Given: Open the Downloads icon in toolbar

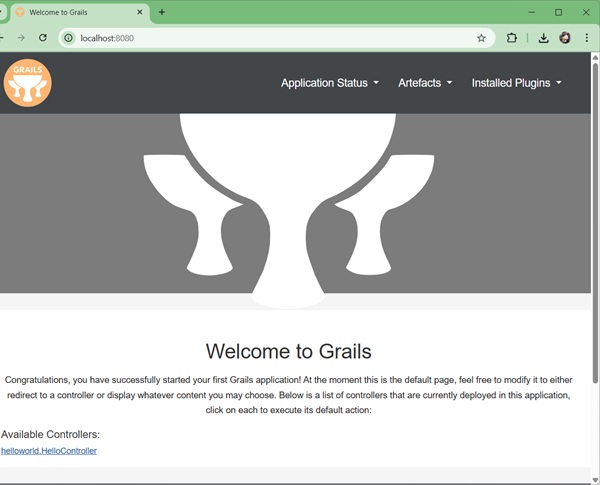Looking at the screenshot, I should coord(543,38).
